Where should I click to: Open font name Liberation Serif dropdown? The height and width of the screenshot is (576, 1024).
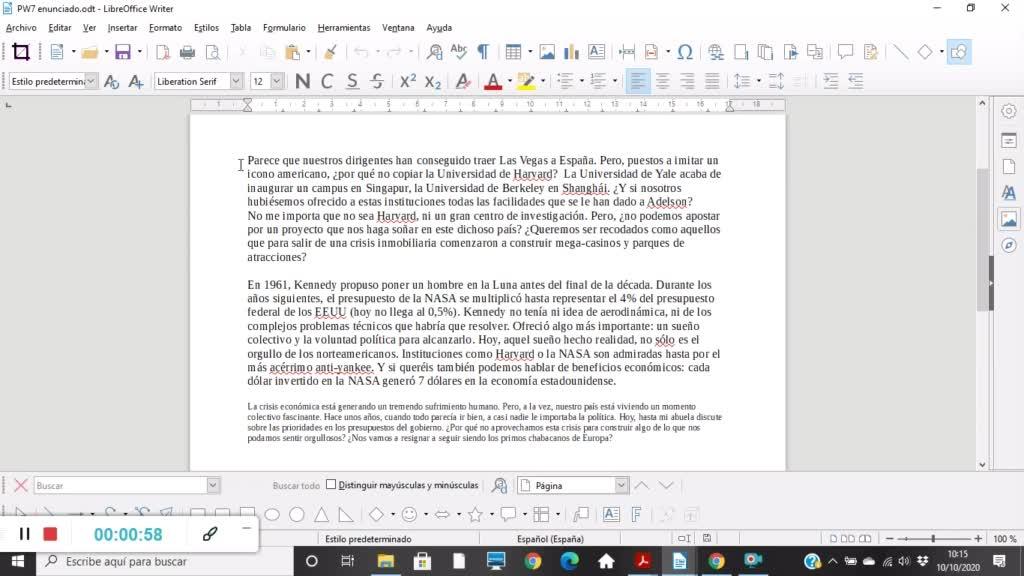(x=236, y=81)
